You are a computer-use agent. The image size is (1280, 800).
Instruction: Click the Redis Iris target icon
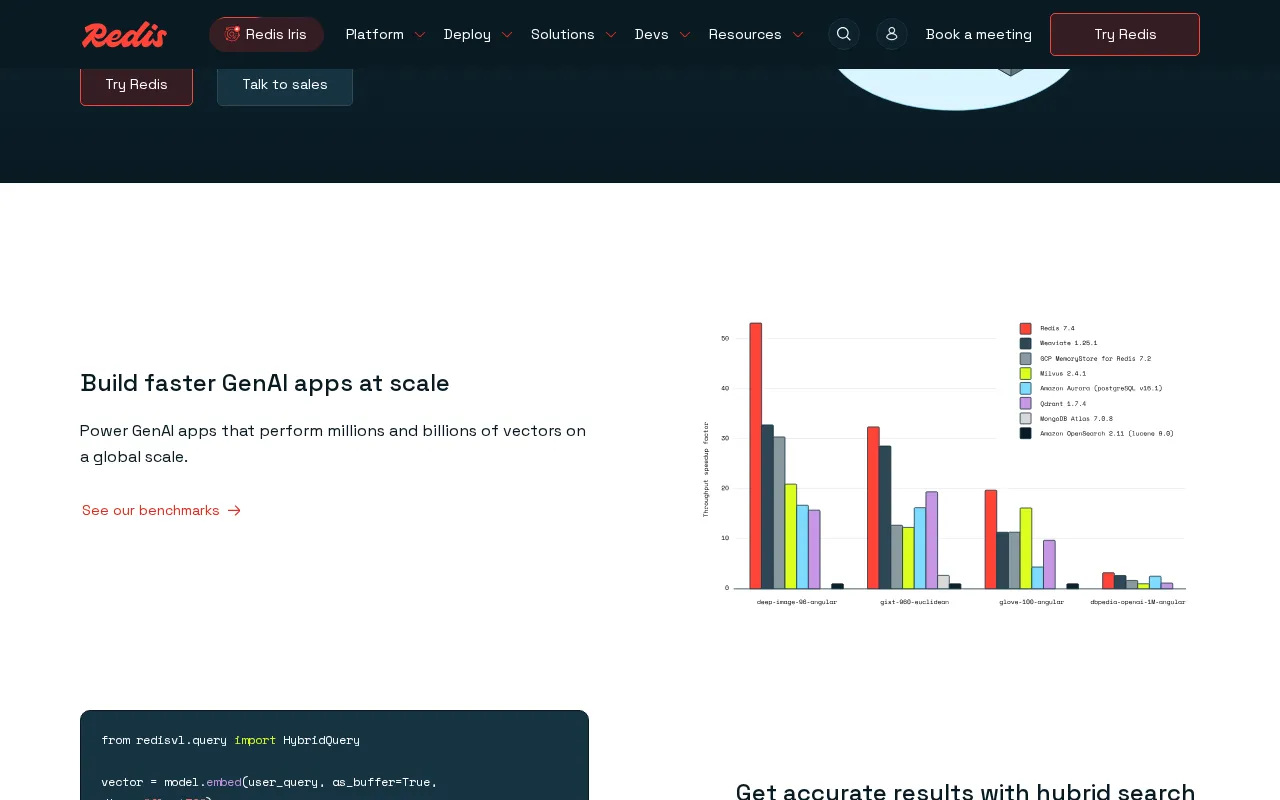click(x=233, y=34)
